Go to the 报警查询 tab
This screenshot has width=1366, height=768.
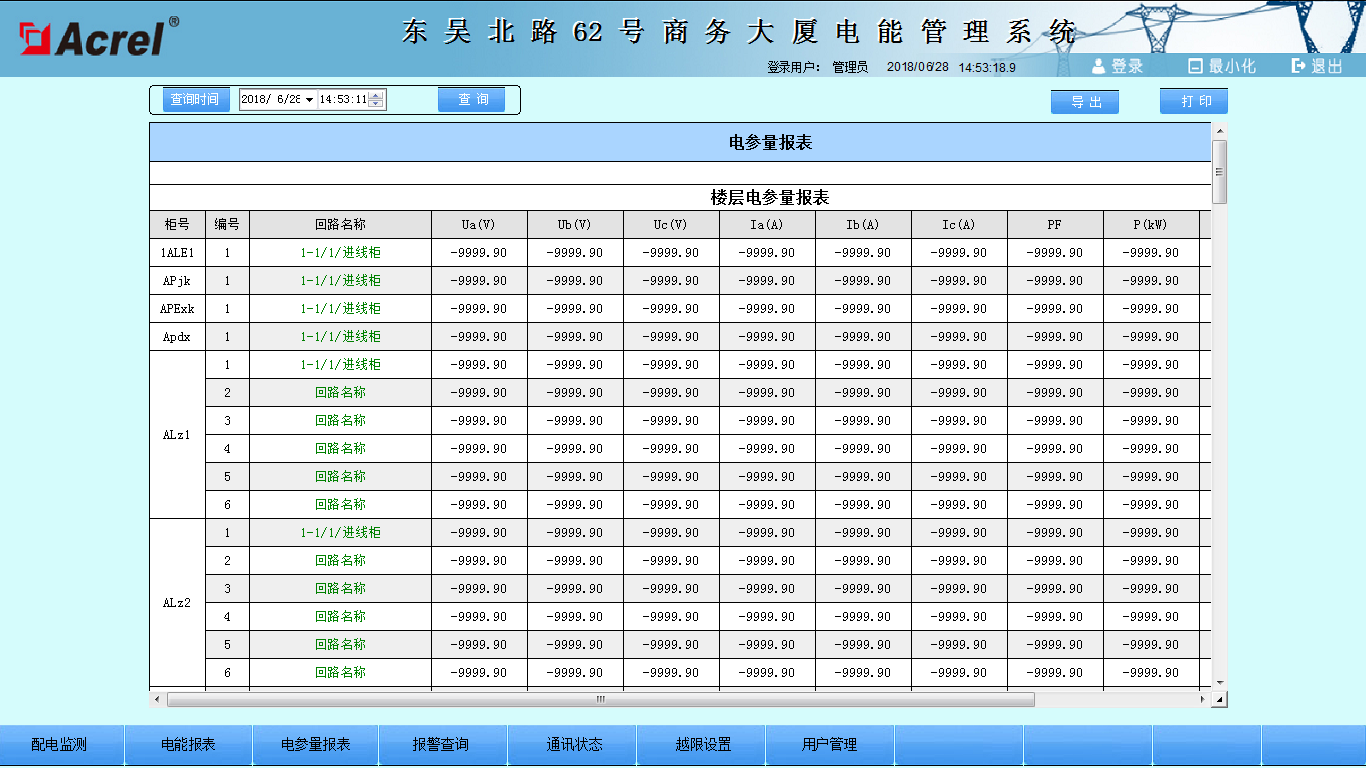click(x=441, y=745)
